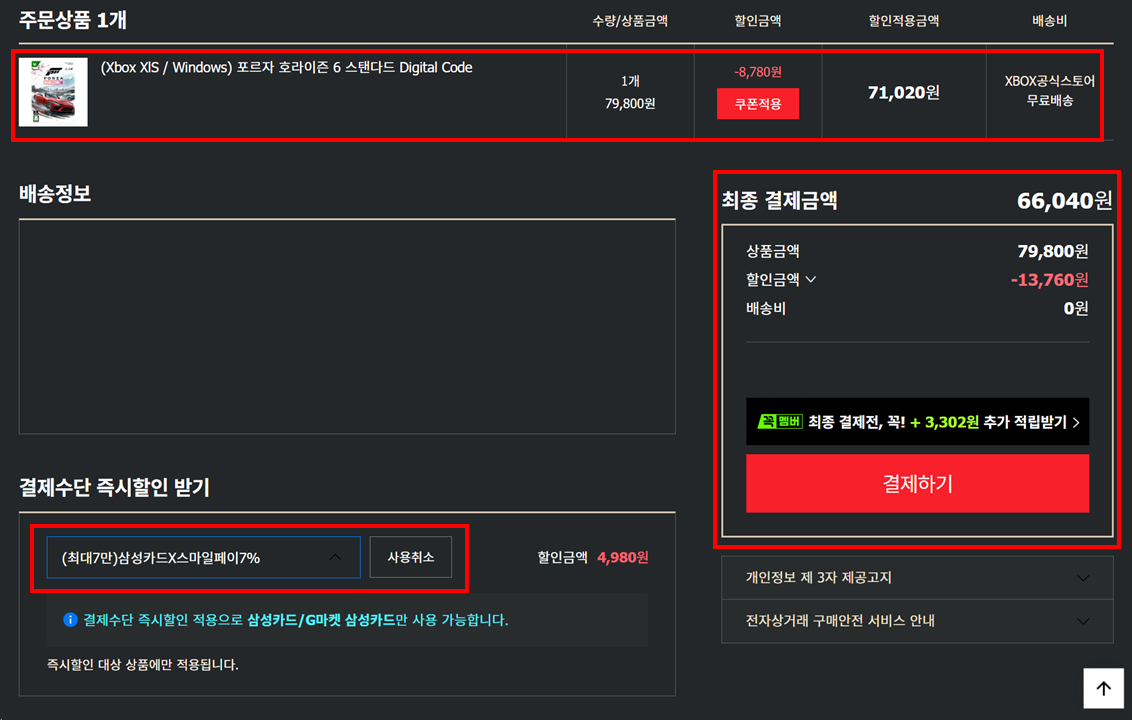Click the 수량/상품금액 column header
1132x720 pixels.
click(x=630, y=21)
